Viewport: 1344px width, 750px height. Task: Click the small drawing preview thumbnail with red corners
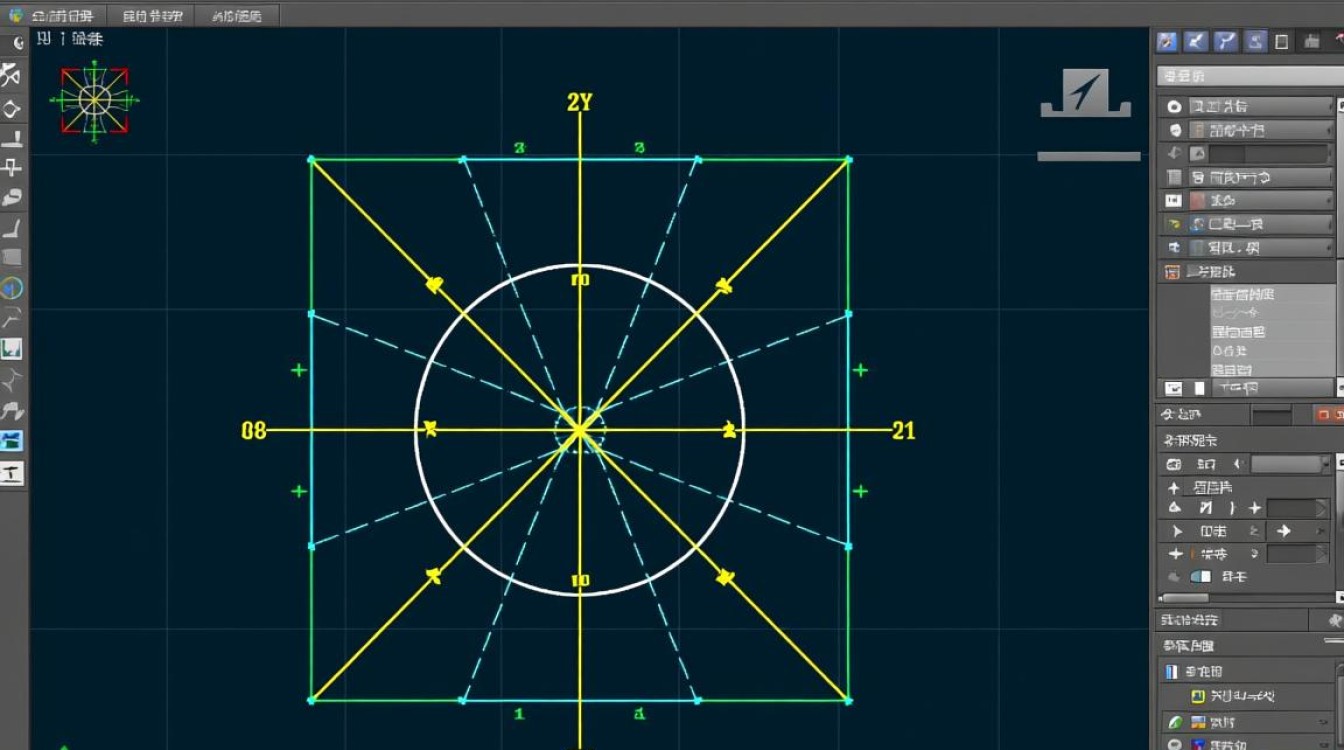click(x=95, y=100)
